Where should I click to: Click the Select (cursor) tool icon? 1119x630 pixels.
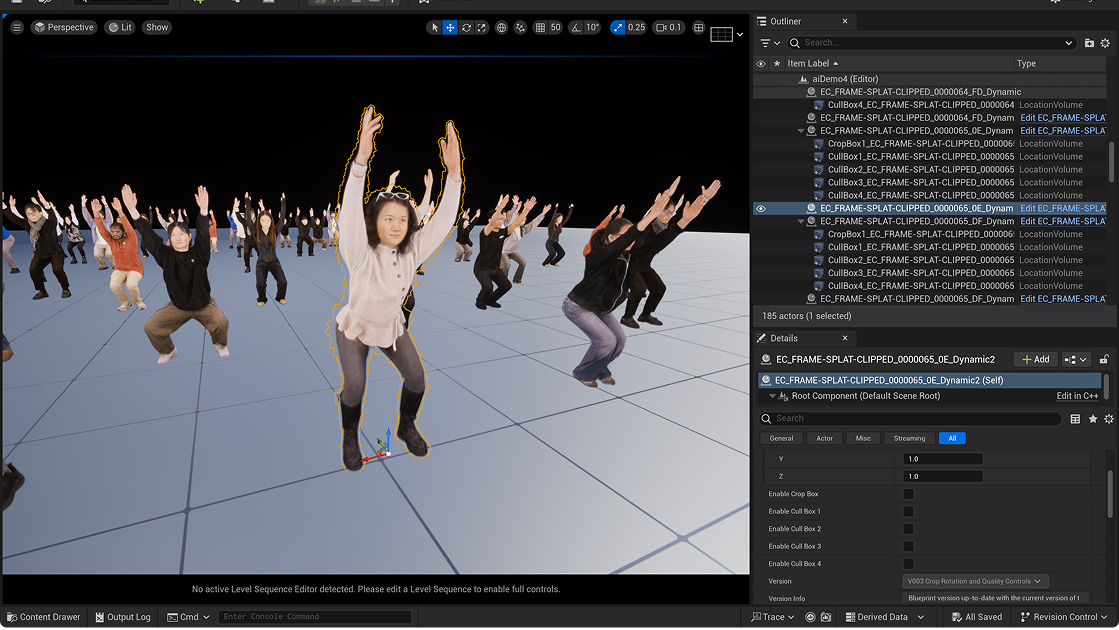click(x=433, y=27)
